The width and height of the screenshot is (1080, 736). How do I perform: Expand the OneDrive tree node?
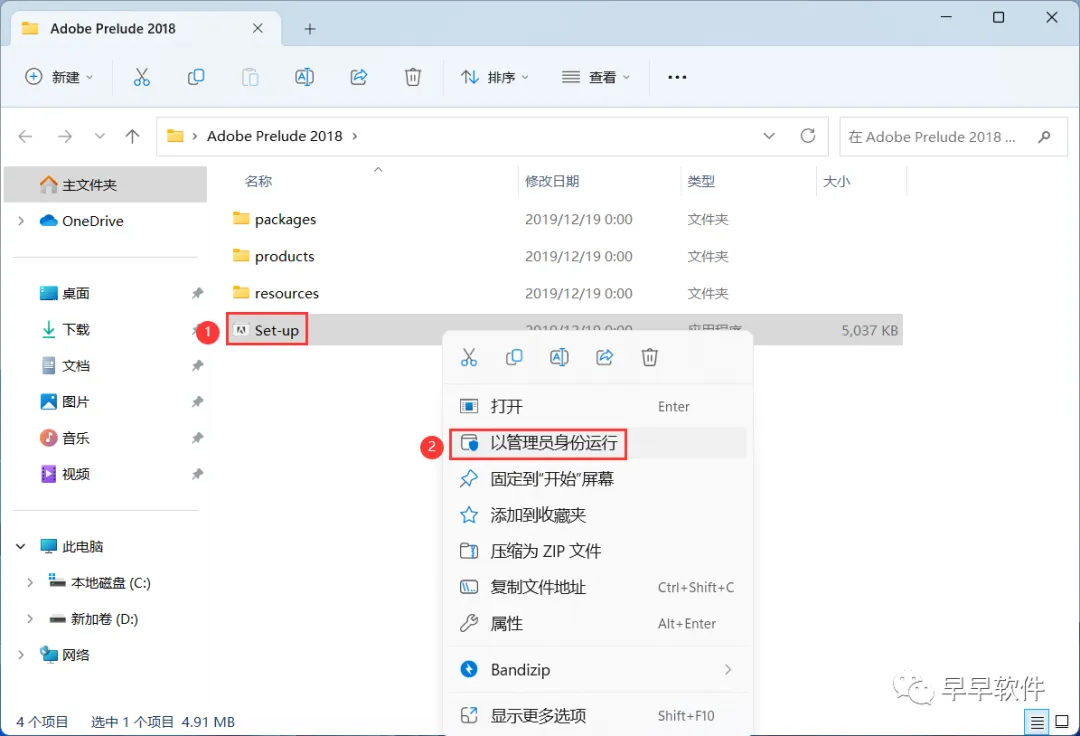point(21,221)
